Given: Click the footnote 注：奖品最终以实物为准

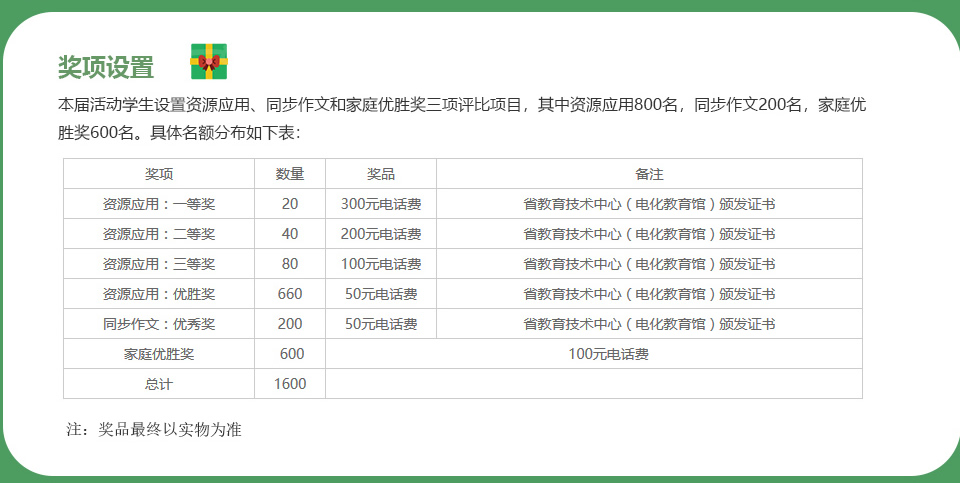Looking at the screenshot, I should [154, 430].
